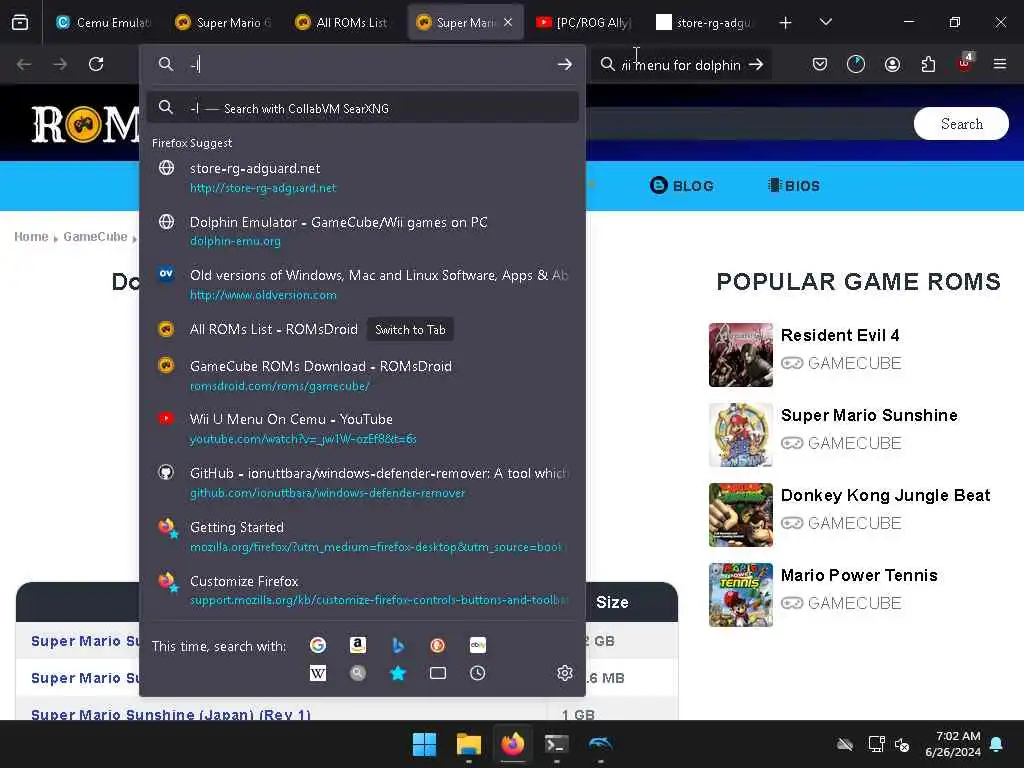This screenshot has height=768, width=1024.
Task: Choose Wii U Menu On Cemu YouTube suggestion
Action: point(362,428)
